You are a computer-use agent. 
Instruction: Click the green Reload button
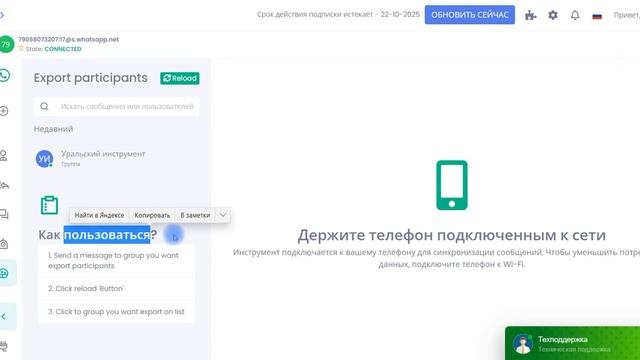click(180, 78)
